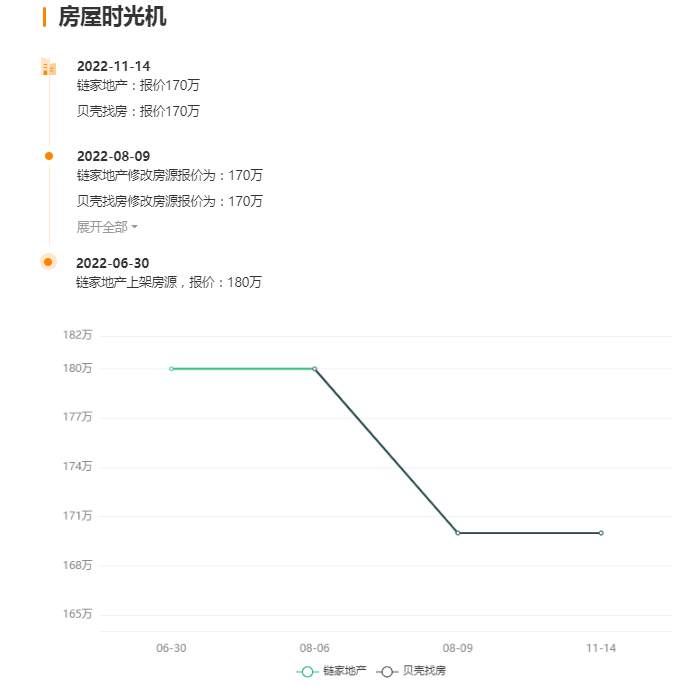
Task: Toggle the 贝壳找房 series in the legend
Action: pos(411,671)
